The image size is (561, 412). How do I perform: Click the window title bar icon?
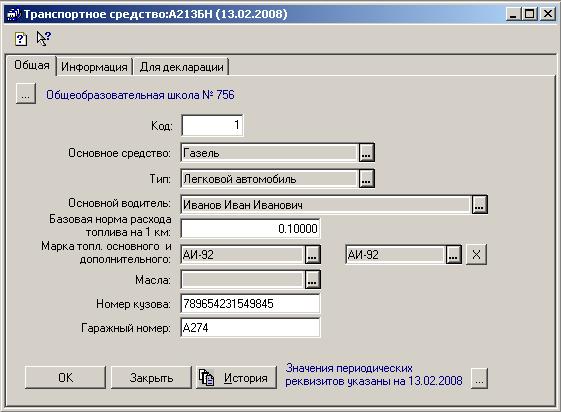[x=14, y=14]
